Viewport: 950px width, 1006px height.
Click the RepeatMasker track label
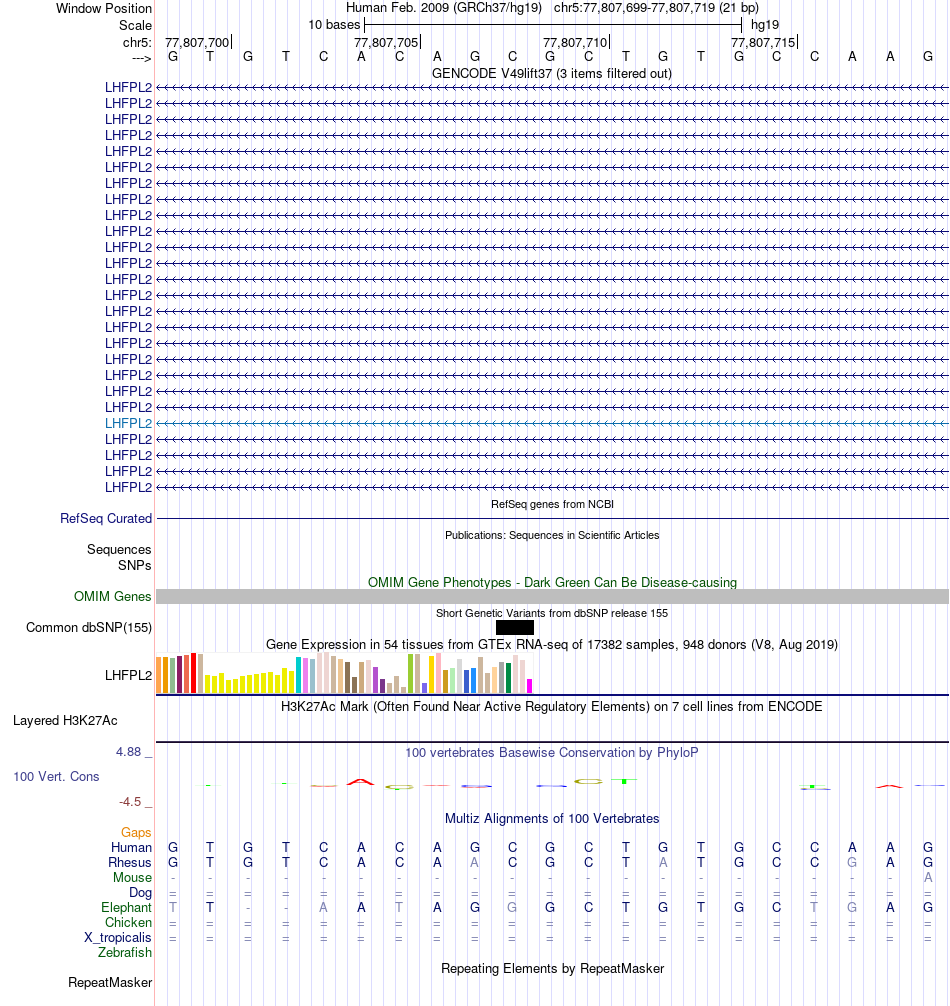click(x=110, y=983)
